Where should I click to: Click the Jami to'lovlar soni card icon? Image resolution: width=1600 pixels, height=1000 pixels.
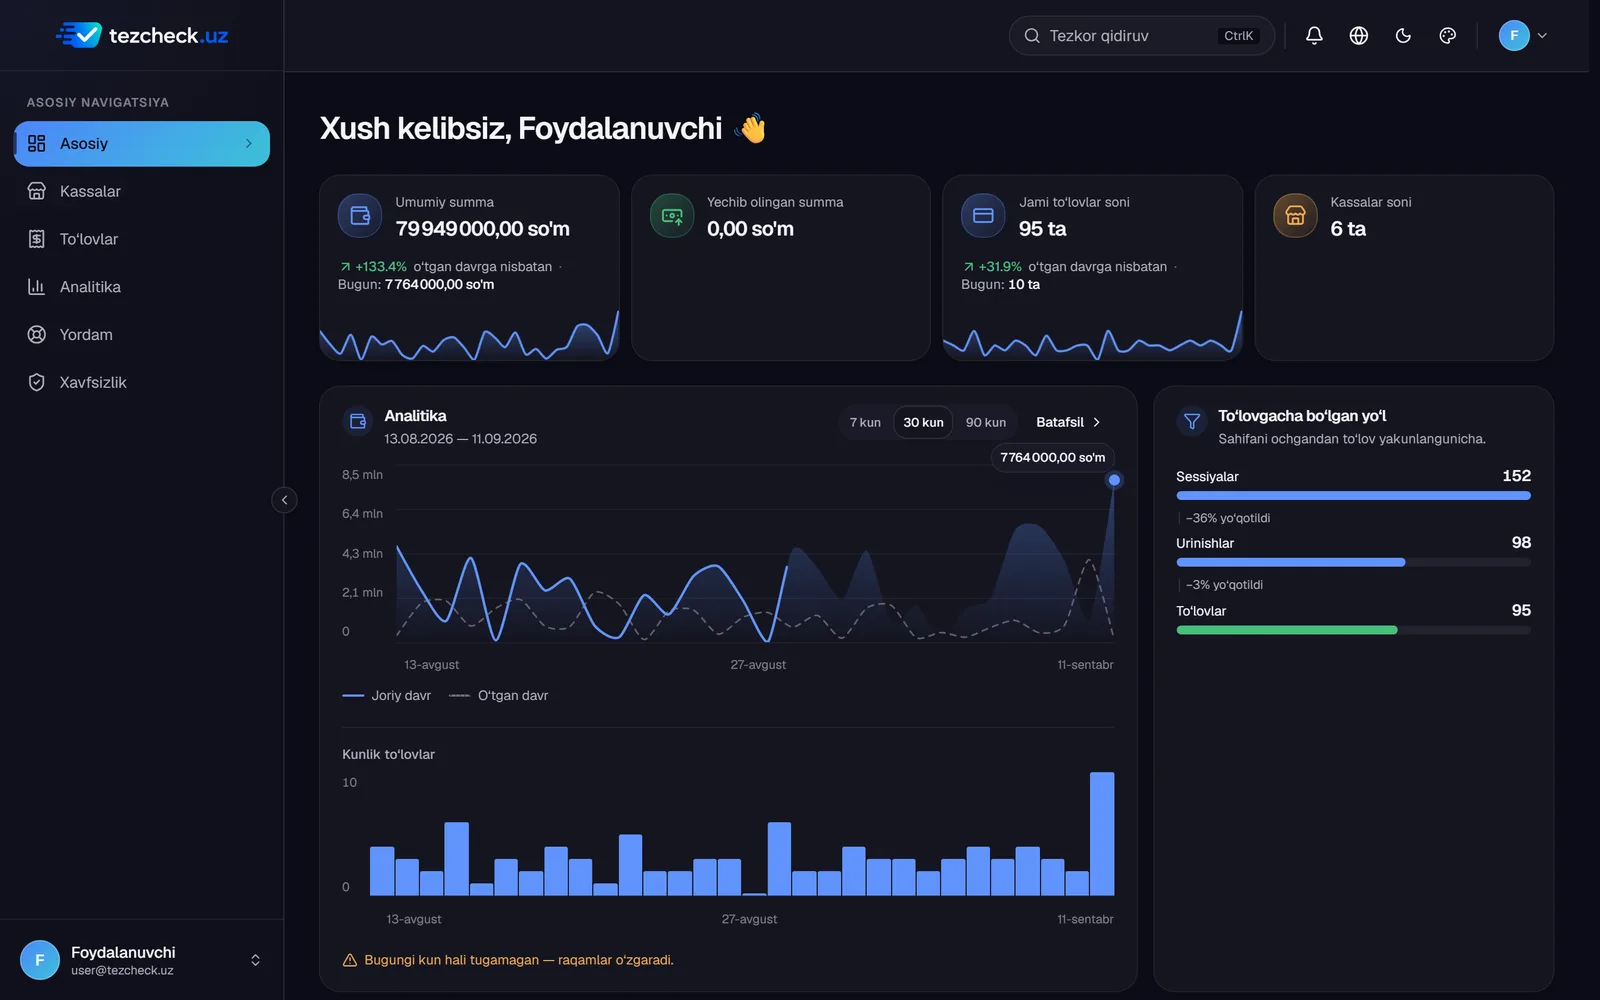click(983, 215)
